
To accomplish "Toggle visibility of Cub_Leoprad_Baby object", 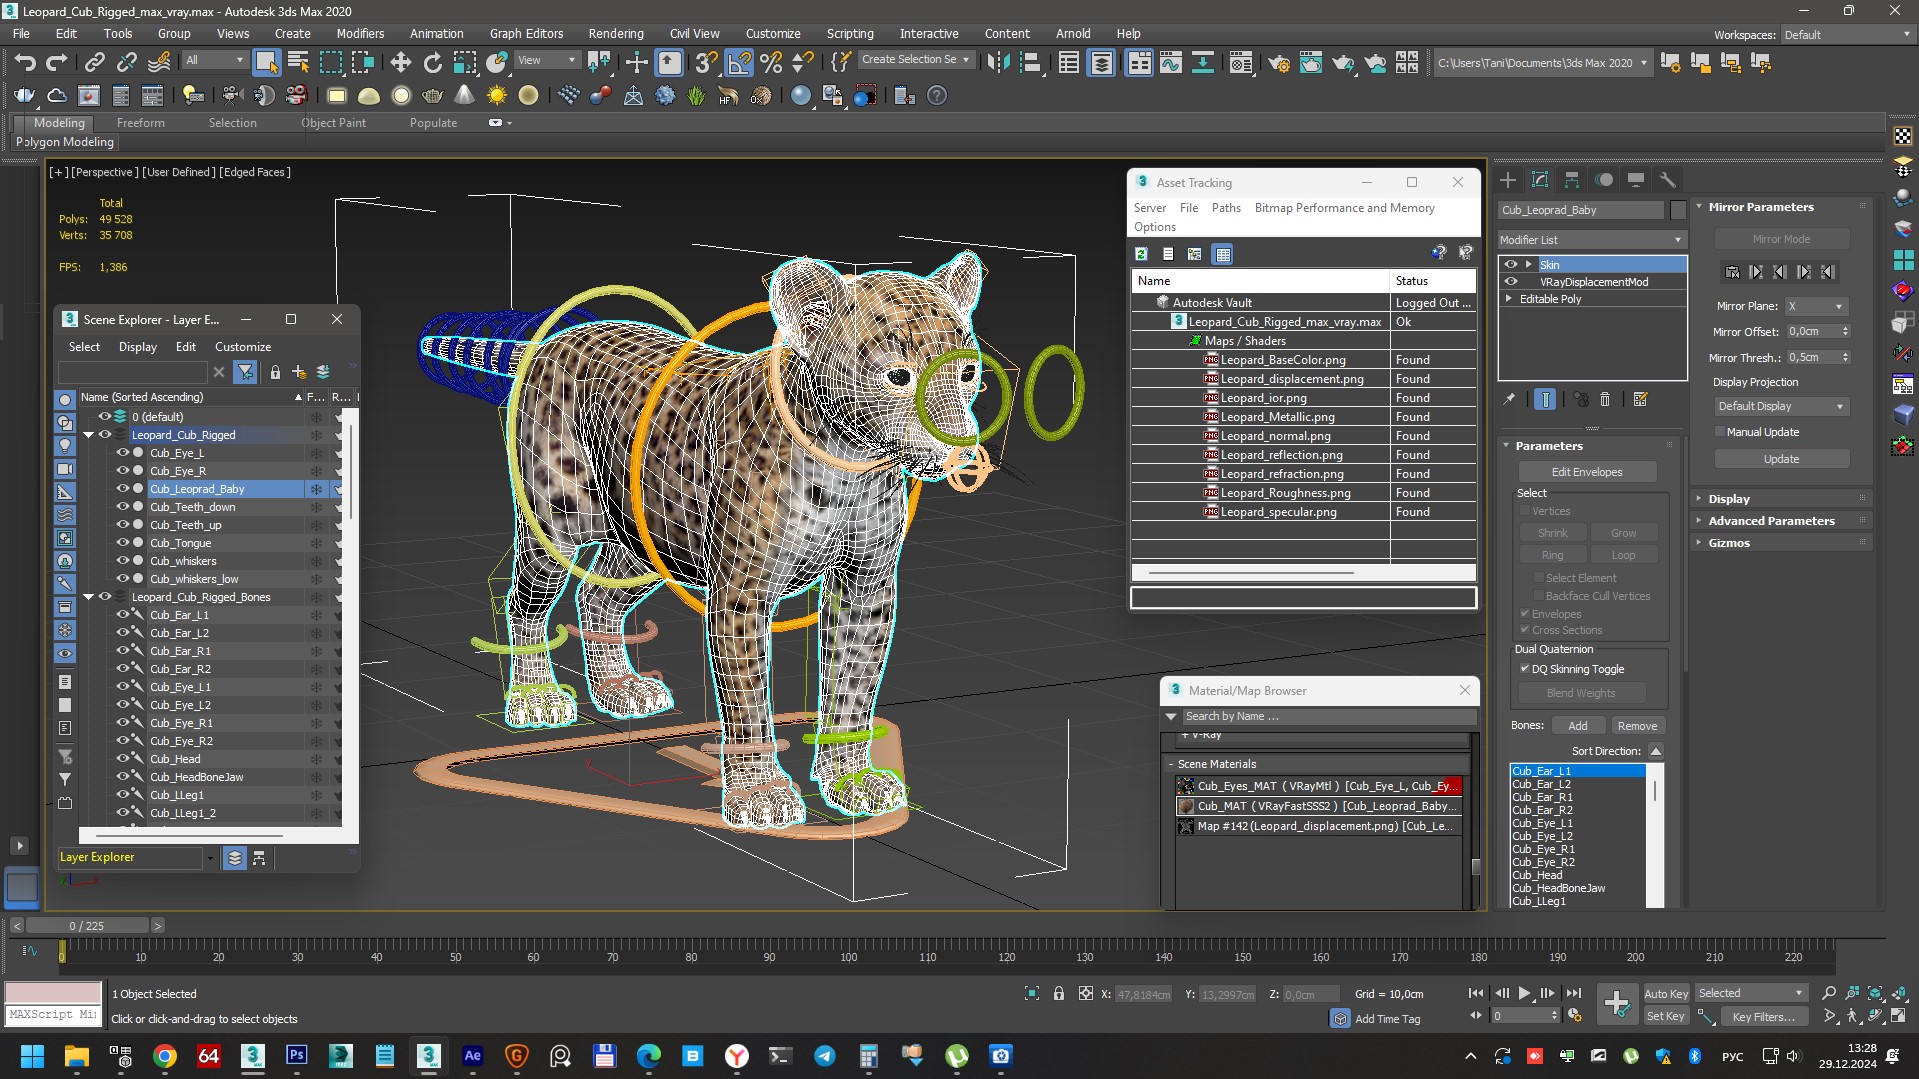I will 122,489.
